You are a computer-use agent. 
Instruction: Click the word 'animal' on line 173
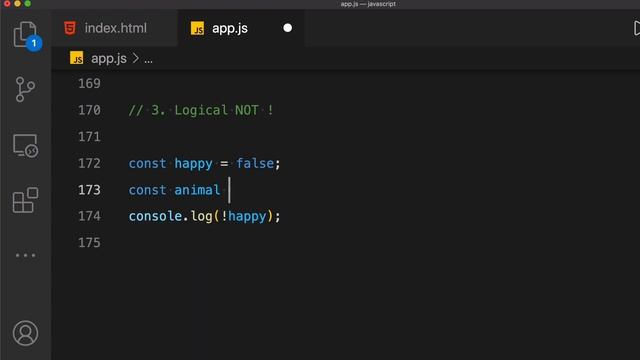tap(197, 190)
